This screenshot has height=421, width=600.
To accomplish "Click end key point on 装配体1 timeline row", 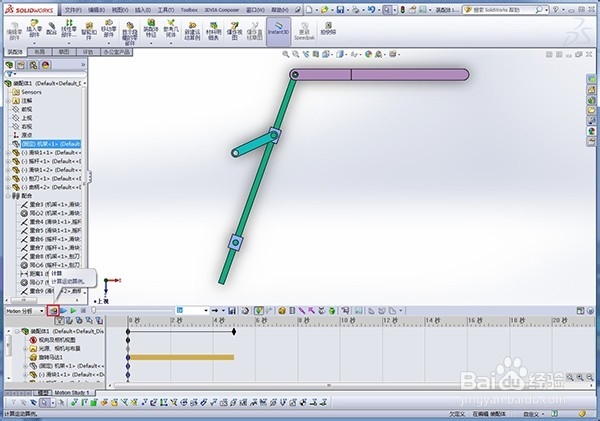I will point(234,331).
